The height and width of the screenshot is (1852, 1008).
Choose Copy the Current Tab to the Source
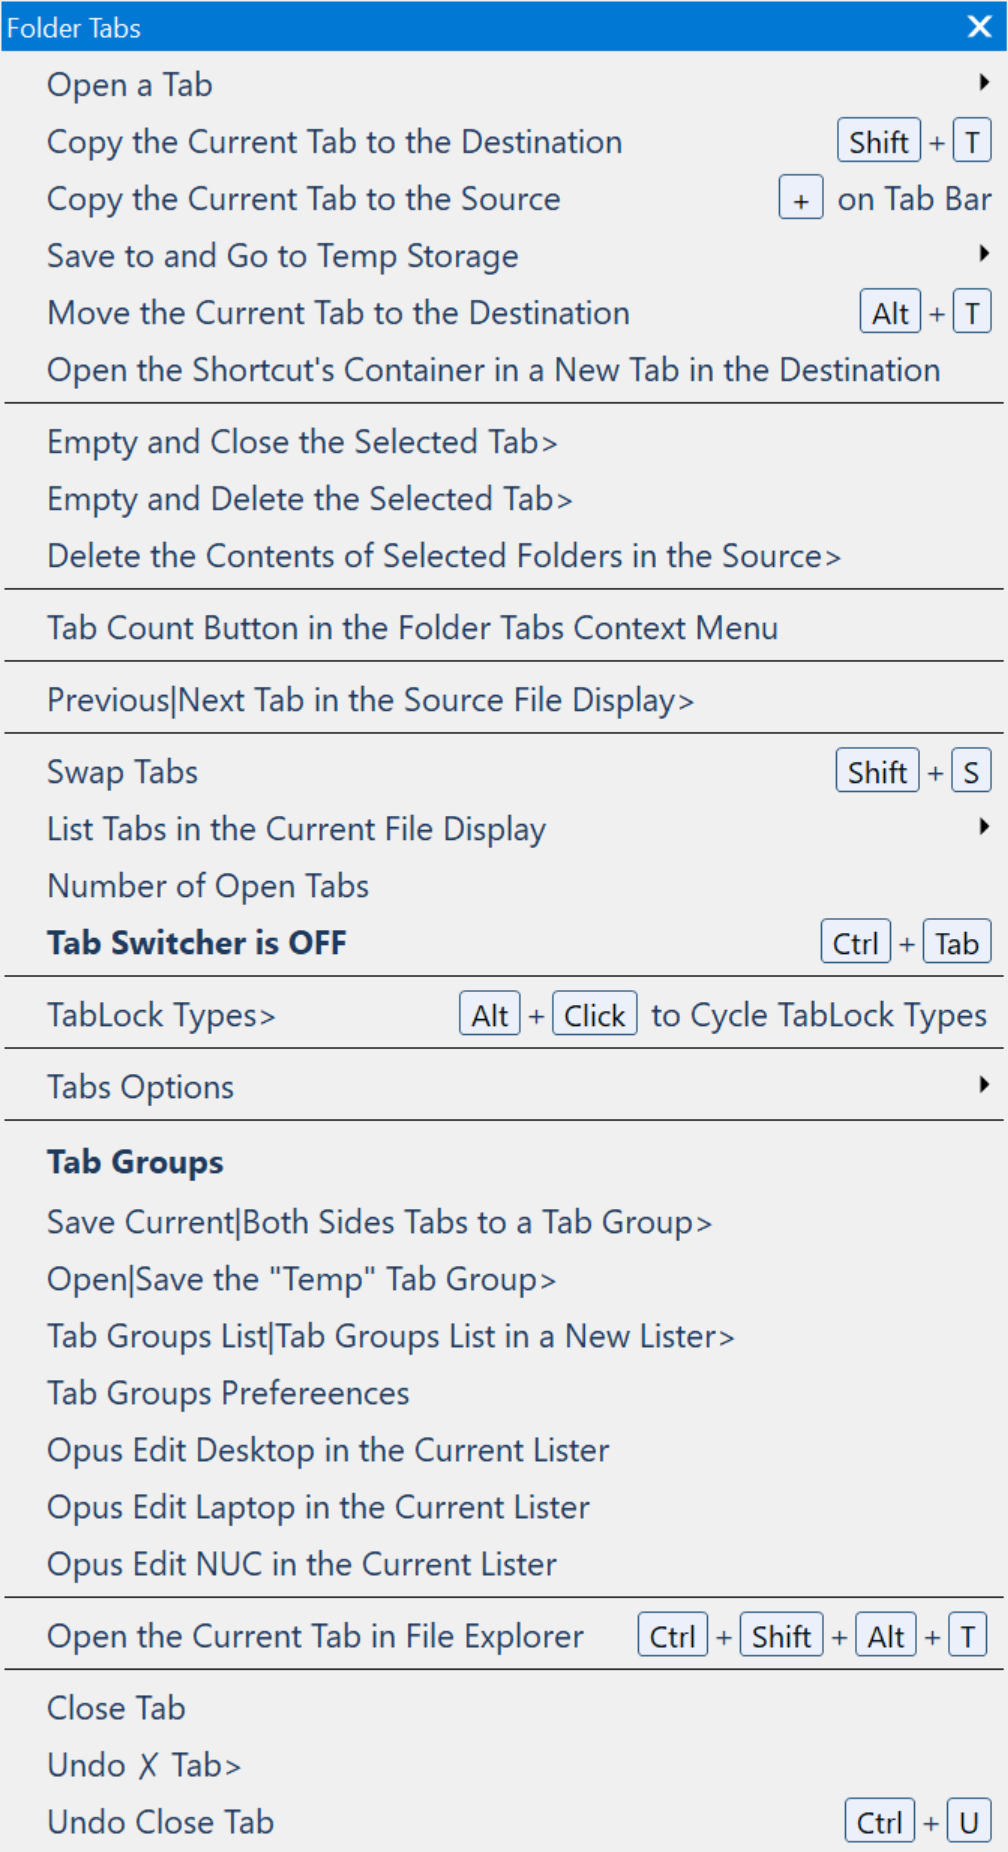click(x=304, y=199)
